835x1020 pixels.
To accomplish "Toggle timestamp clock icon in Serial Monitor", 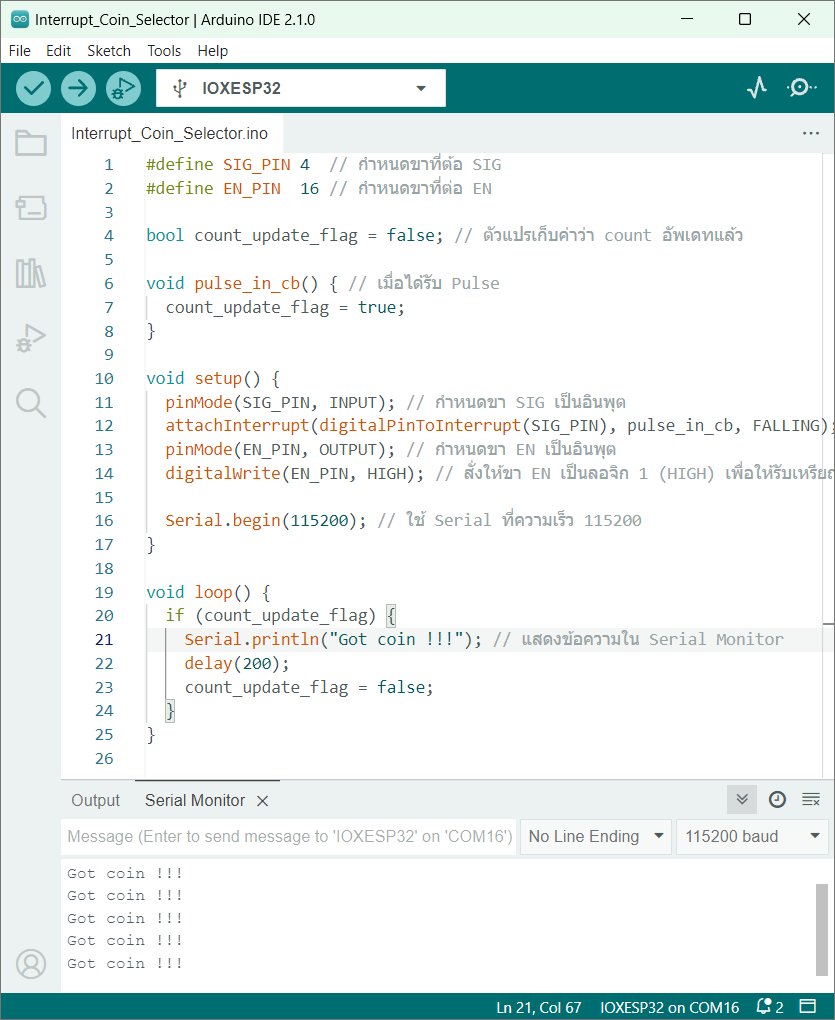I will pos(777,799).
